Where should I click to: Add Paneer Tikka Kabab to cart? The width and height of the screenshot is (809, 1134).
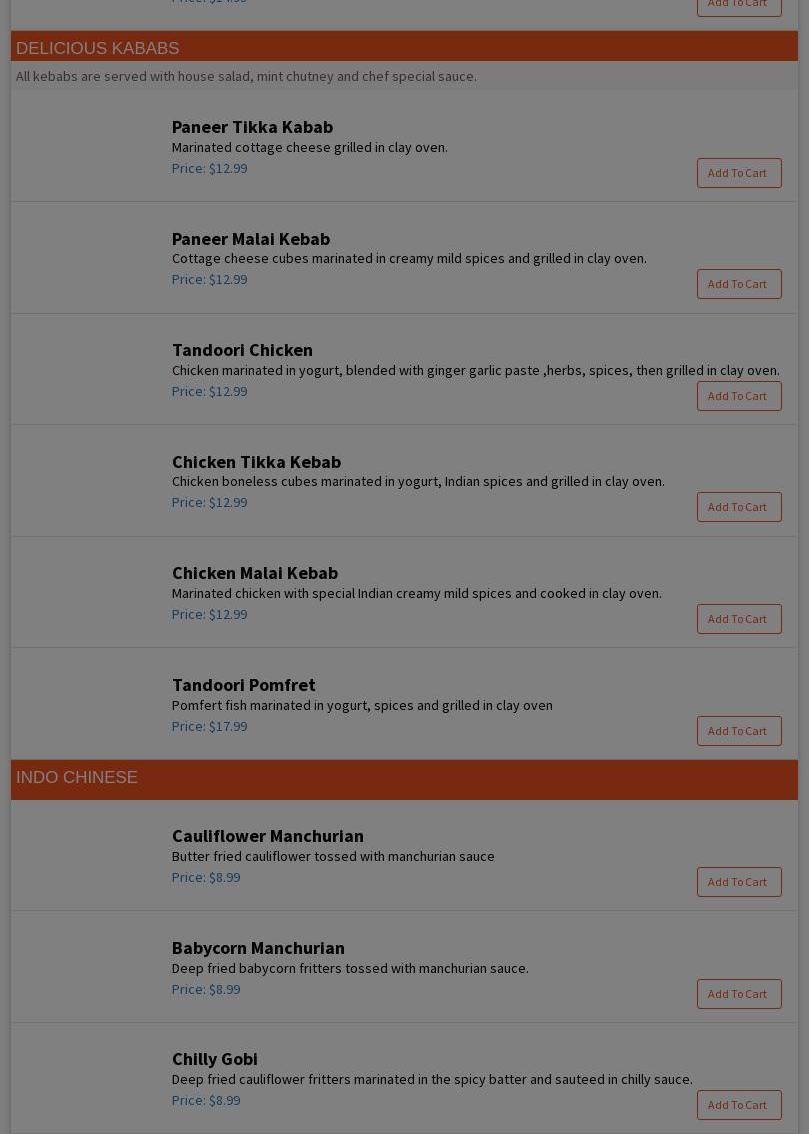click(738, 173)
